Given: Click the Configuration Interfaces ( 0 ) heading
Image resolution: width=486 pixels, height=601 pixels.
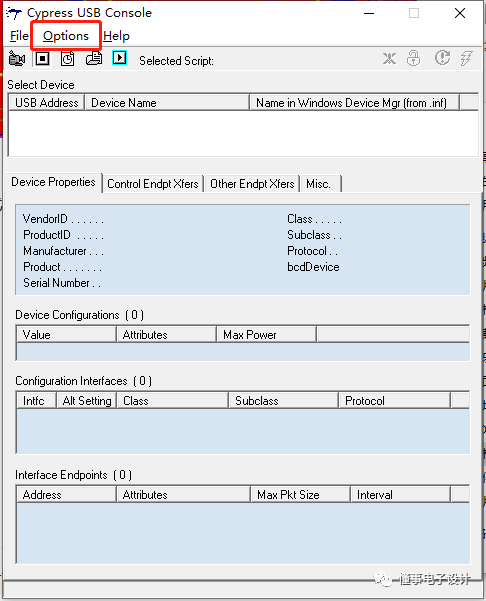Looking at the screenshot, I should click(84, 381).
